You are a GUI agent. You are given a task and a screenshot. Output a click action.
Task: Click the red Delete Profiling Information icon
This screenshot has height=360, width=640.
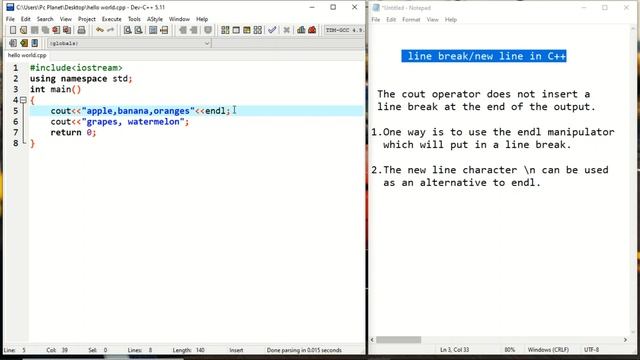coord(312,30)
